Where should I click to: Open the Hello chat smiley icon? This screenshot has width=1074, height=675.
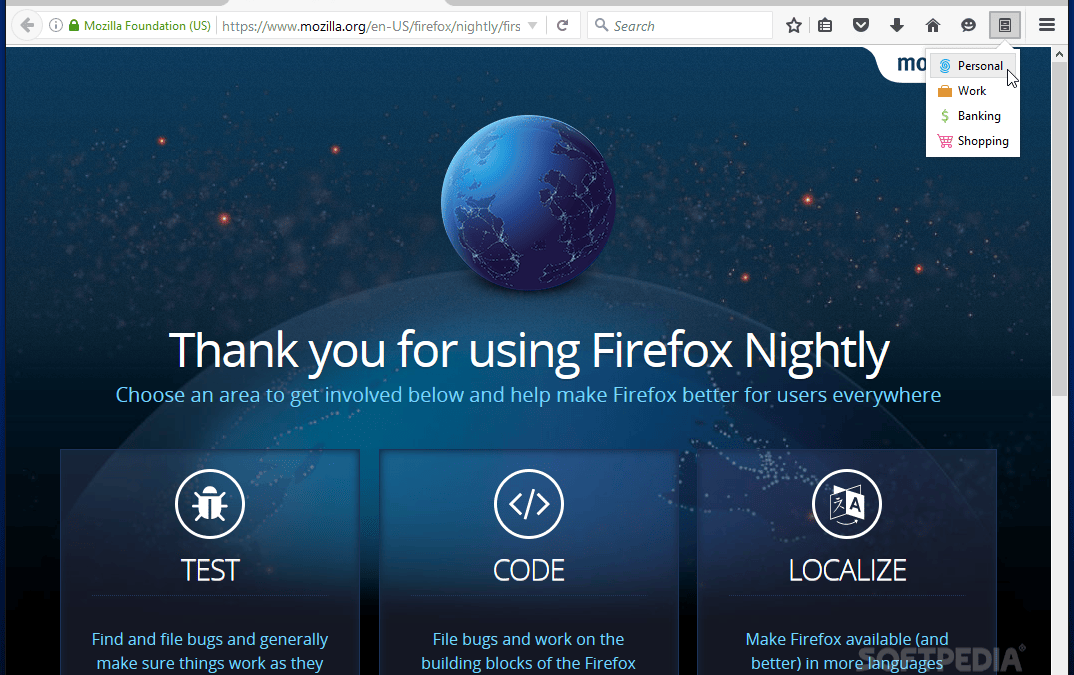tap(968, 25)
